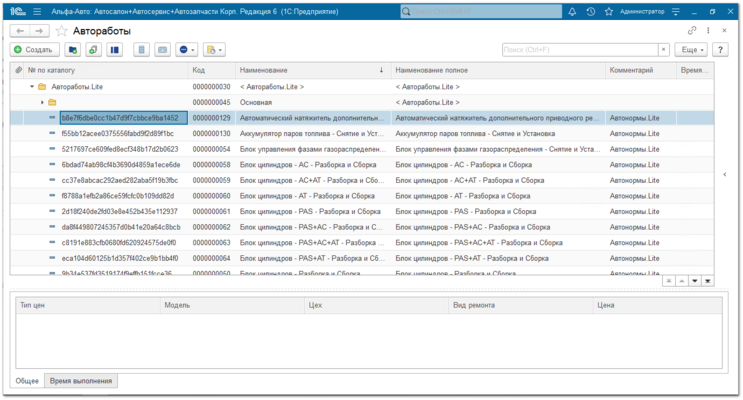Select row with code 0000000060

[x=362, y=196]
